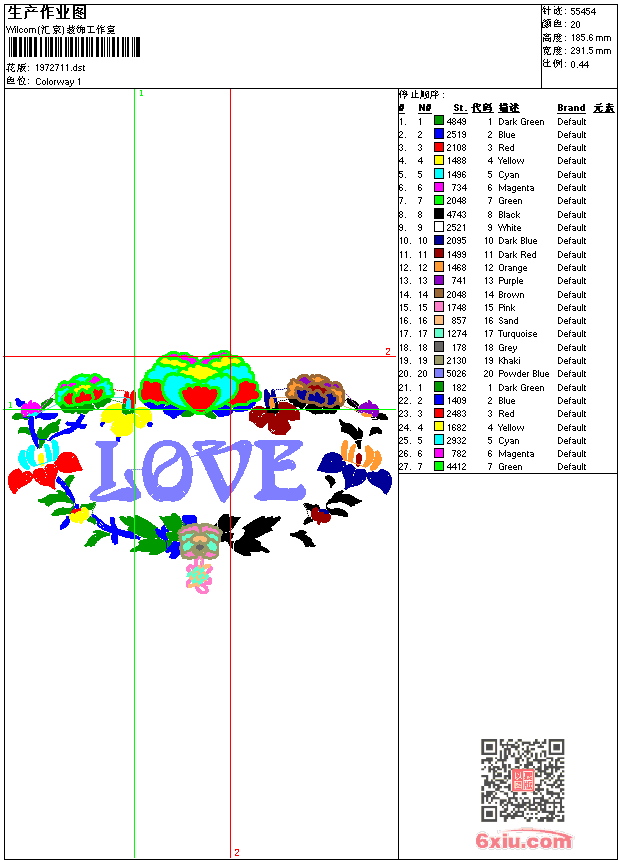Image resolution: width=620 pixels, height=860 pixels.
Task: Click the Cyan swatch beside stitch count 1496
Action: (439, 174)
